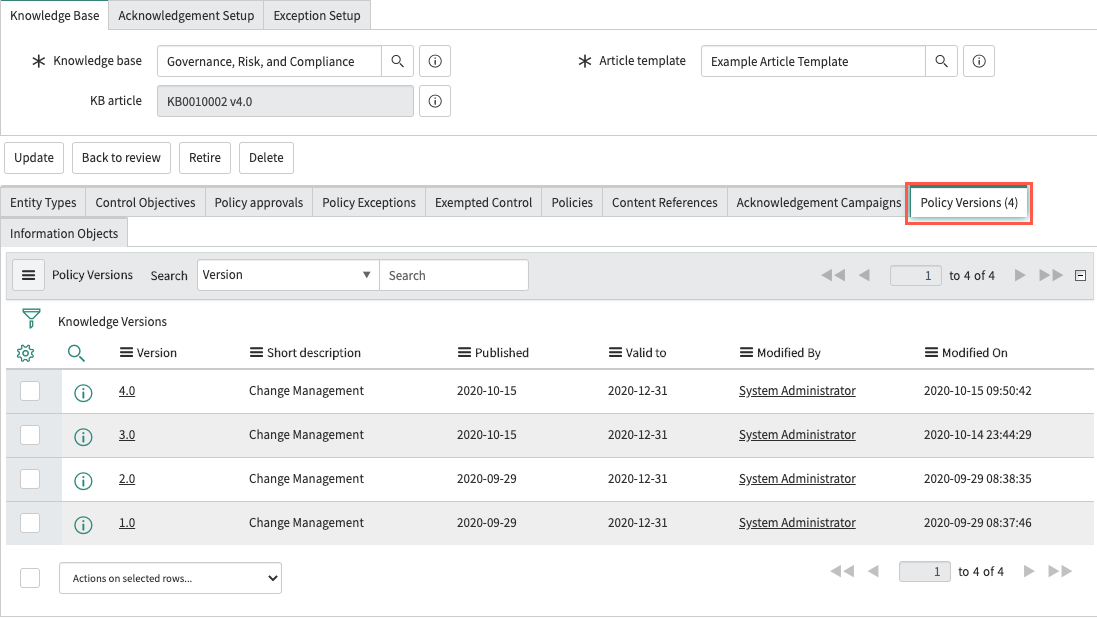Viewport: 1097px width, 618px height.
Task: Open the Control Objectives tab
Action: (146, 202)
